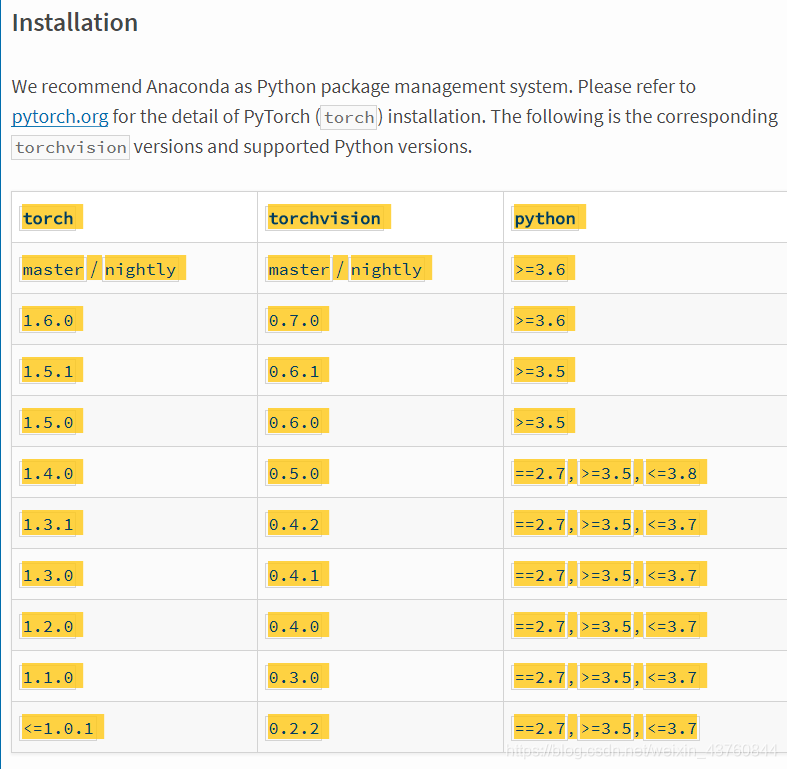
Task: Click <=3.7 in the 1.3.1 row
Action: (x=672, y=525)
